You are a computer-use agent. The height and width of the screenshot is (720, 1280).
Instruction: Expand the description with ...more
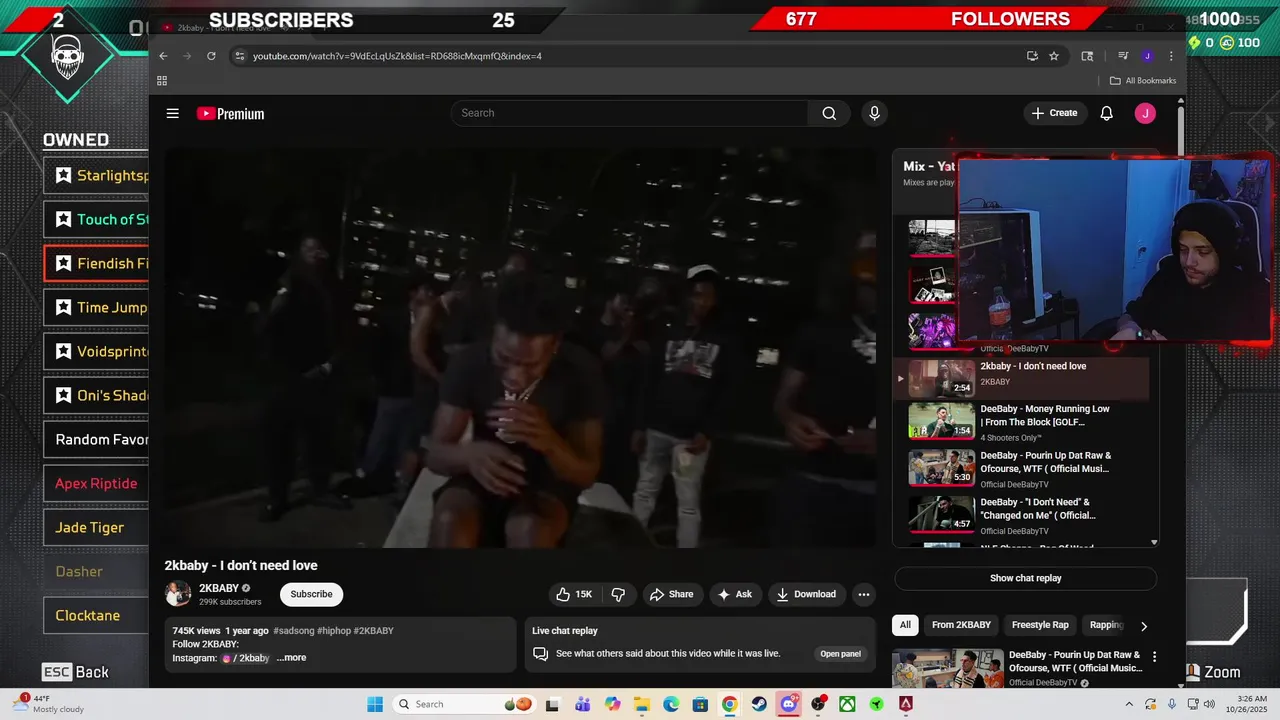(x=291, y=658)
